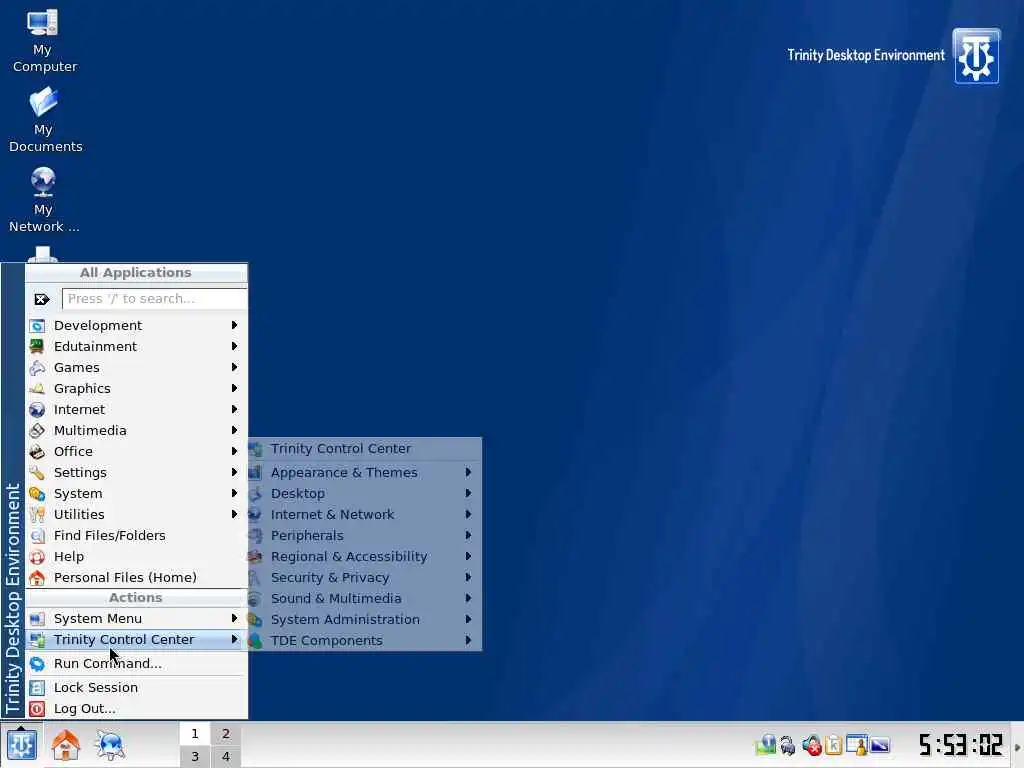This screenshot has width=1024, height=768.
Task: Click the Run Command icon
Action: point(37,664)
